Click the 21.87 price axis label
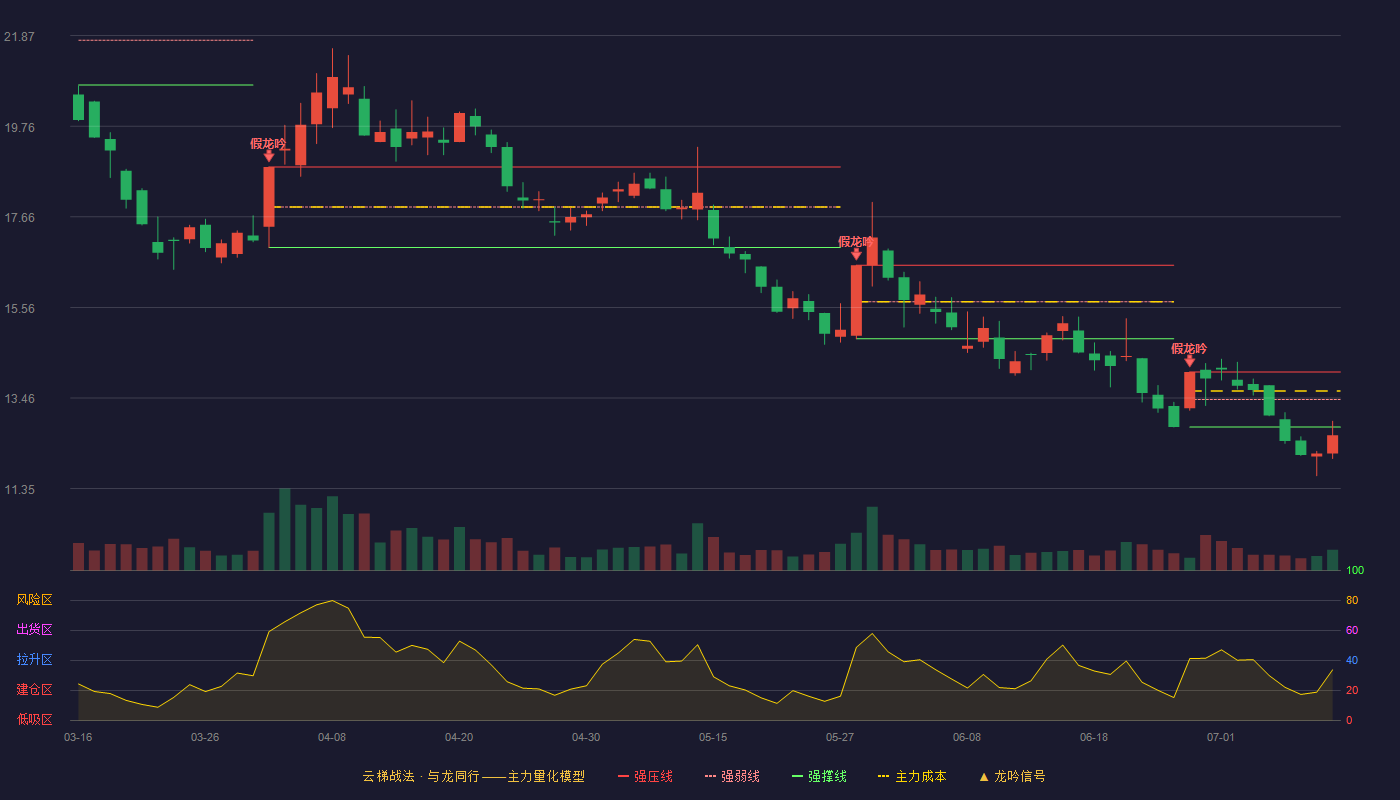The image size is (1400, 800). pos(19,37)
